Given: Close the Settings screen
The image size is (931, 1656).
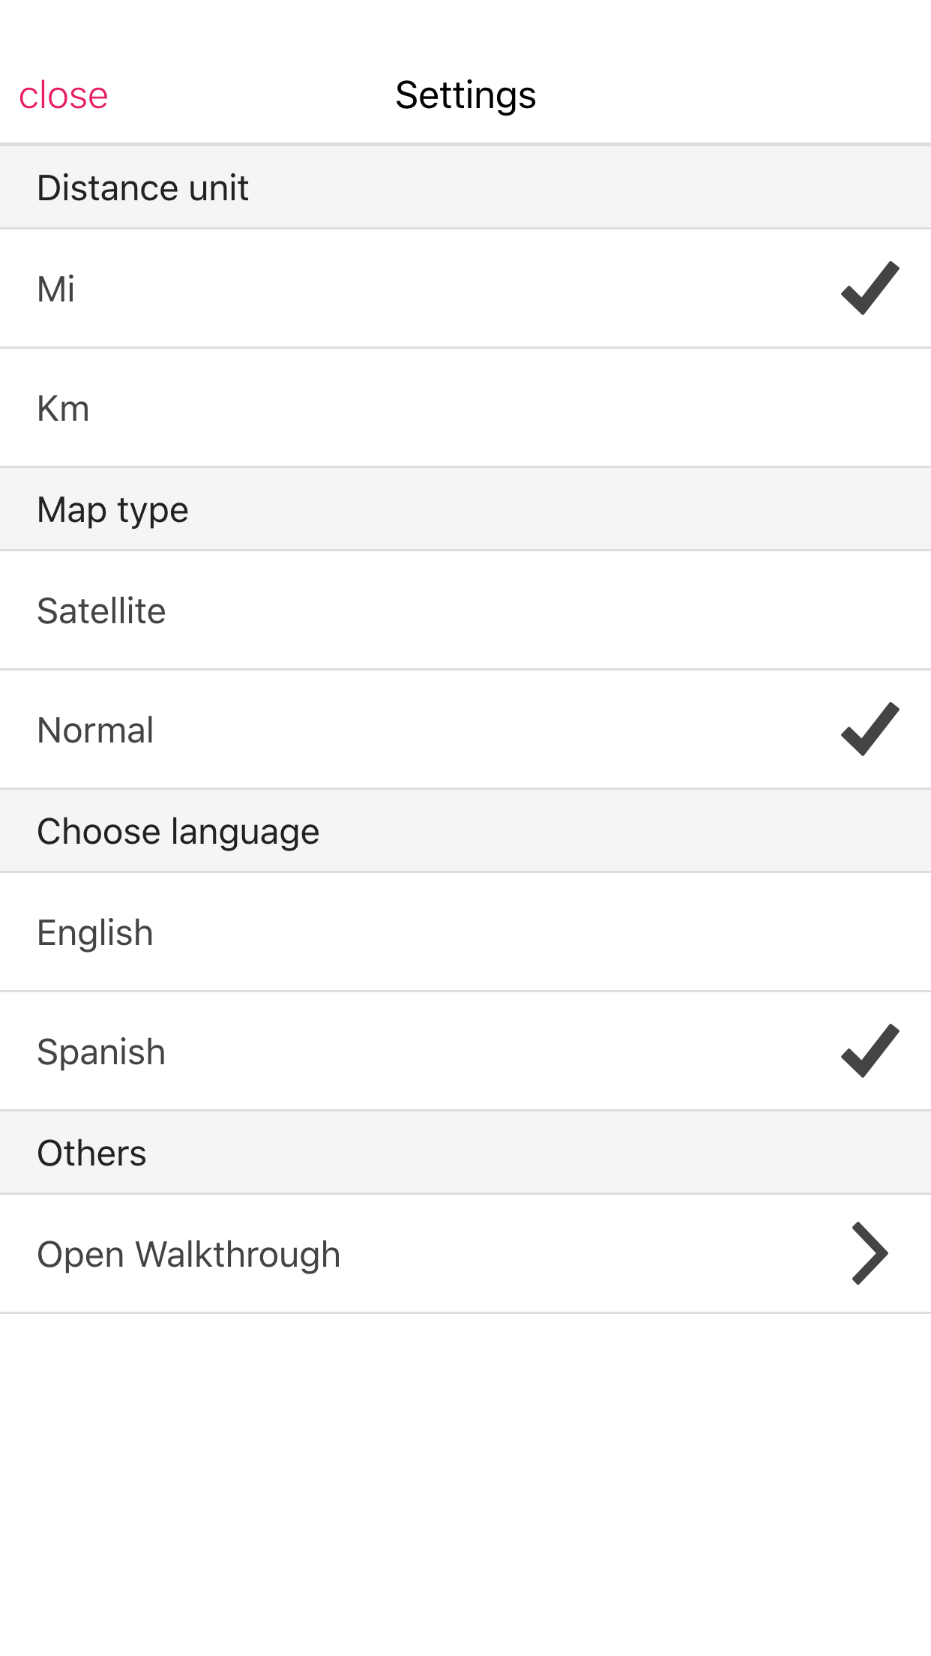Looking at the screenshot, I should [63, 95].
